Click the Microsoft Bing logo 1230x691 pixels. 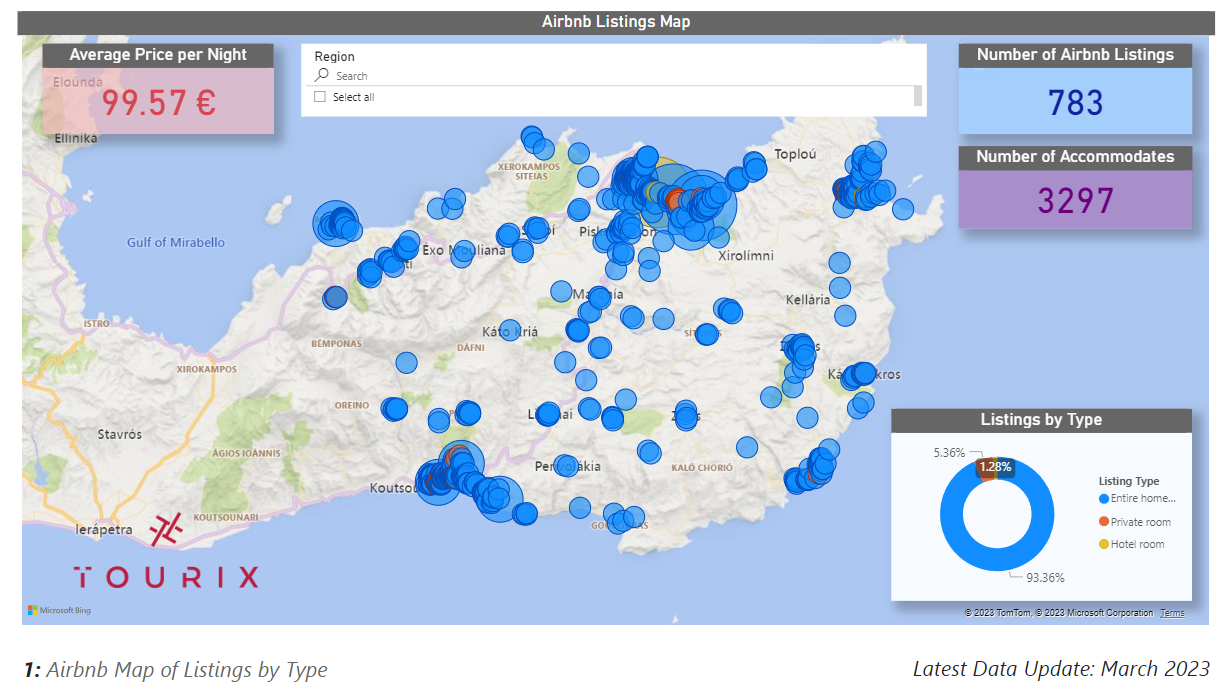click(x=60, y=610)
